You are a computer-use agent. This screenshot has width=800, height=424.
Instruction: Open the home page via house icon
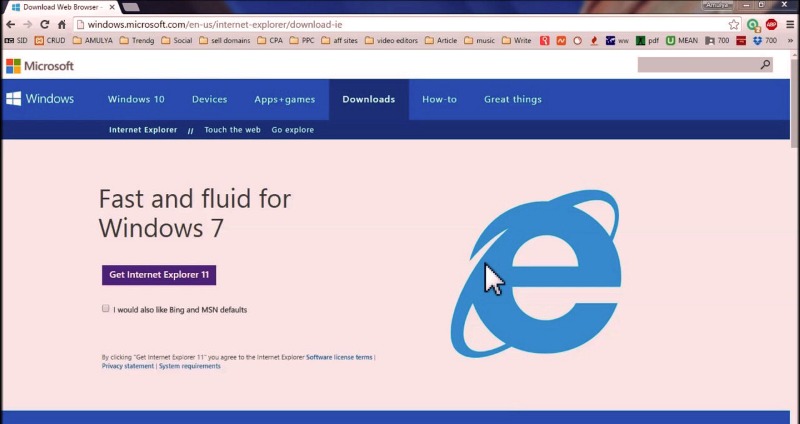click(62, 24)
